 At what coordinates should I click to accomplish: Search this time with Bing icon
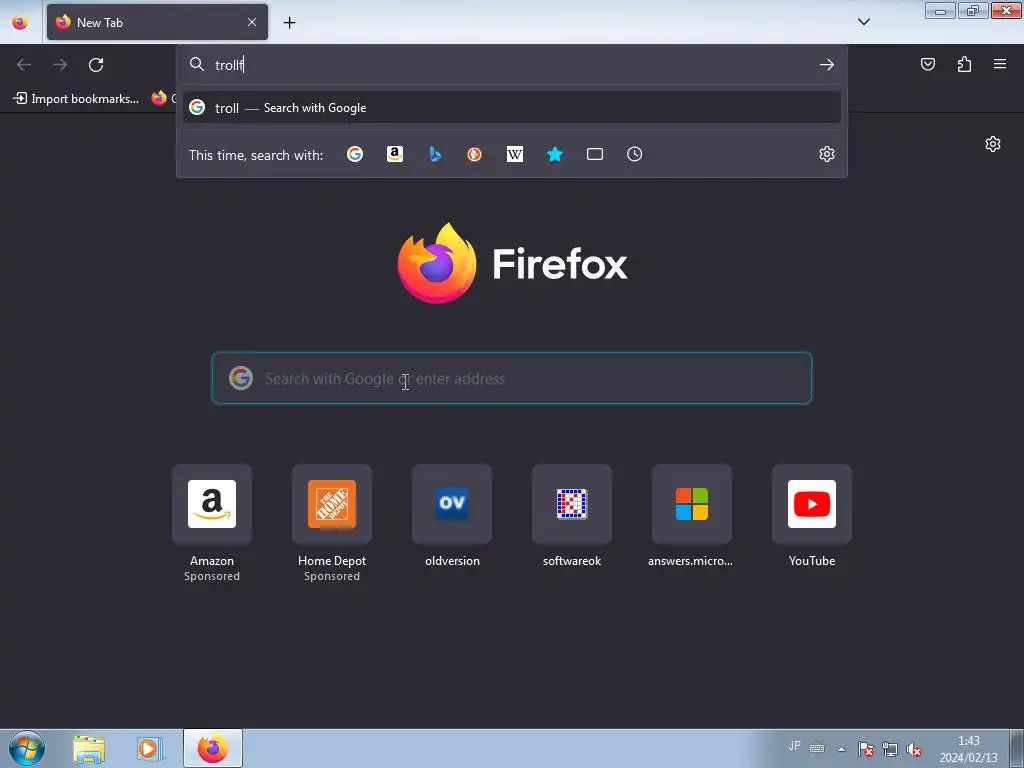tap(435, 154)
